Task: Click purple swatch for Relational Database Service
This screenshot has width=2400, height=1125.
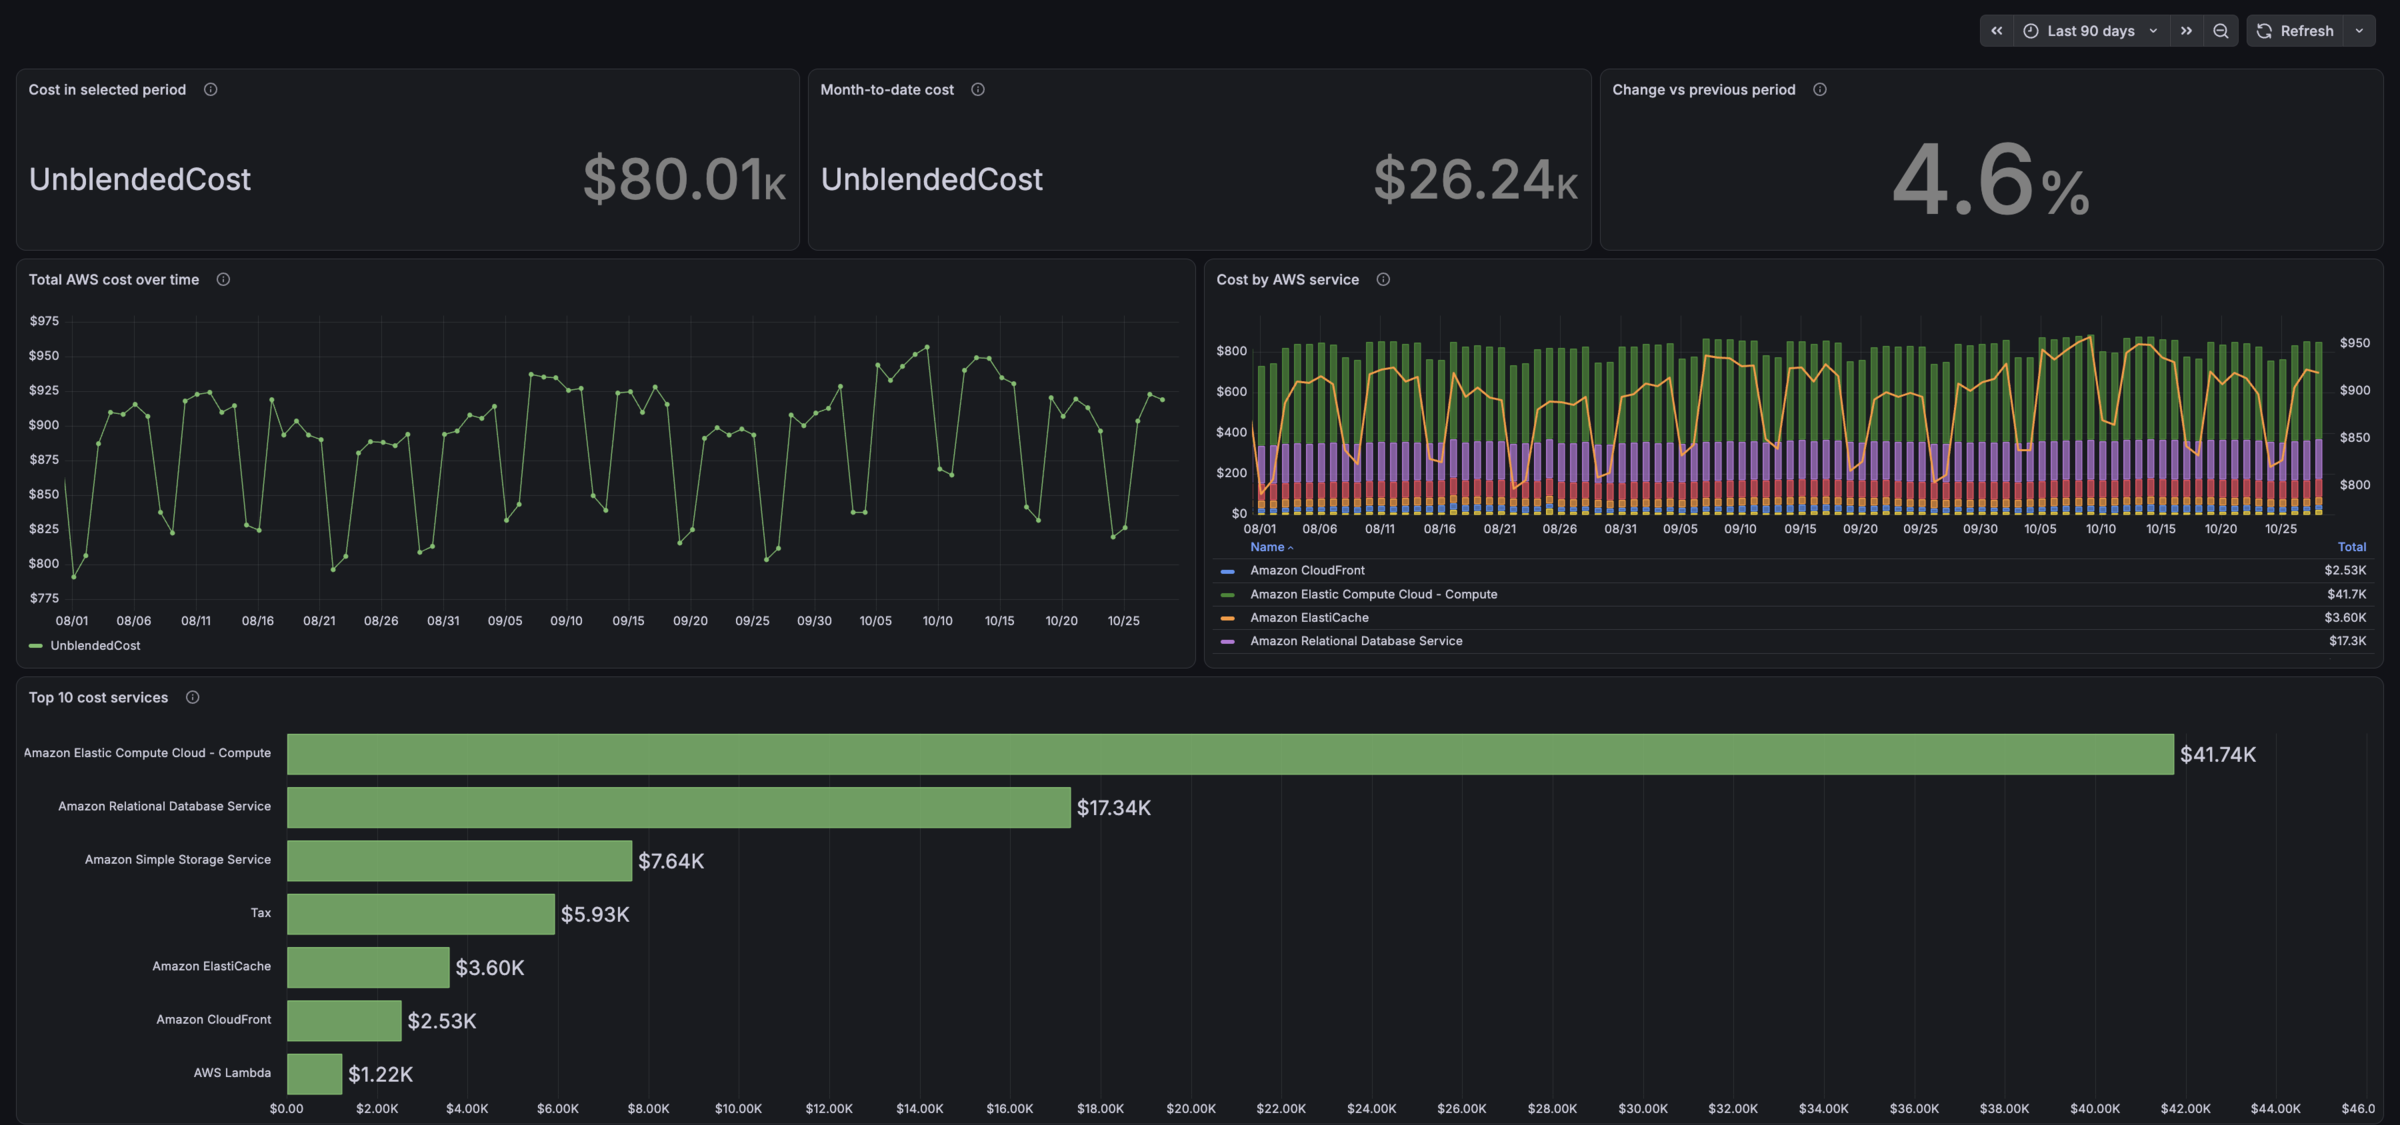Action: pyautogui.click(x=1227, y=642)
